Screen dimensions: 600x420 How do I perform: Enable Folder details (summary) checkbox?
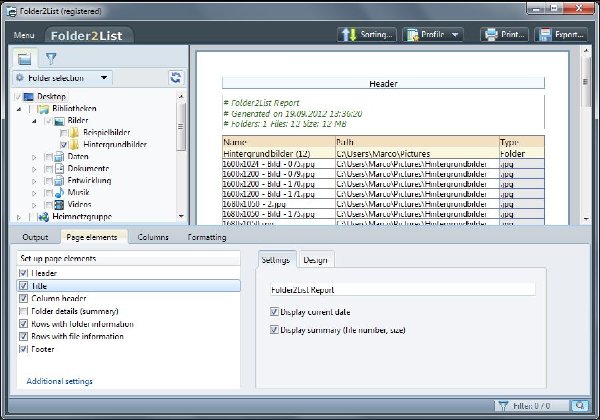click(x=23, y=311)
